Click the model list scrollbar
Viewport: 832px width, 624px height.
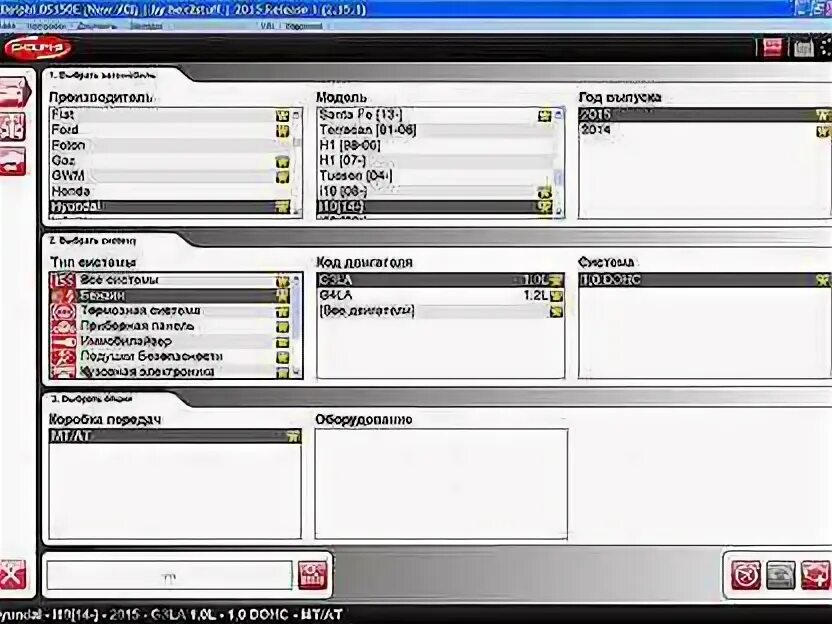point(559,162)
